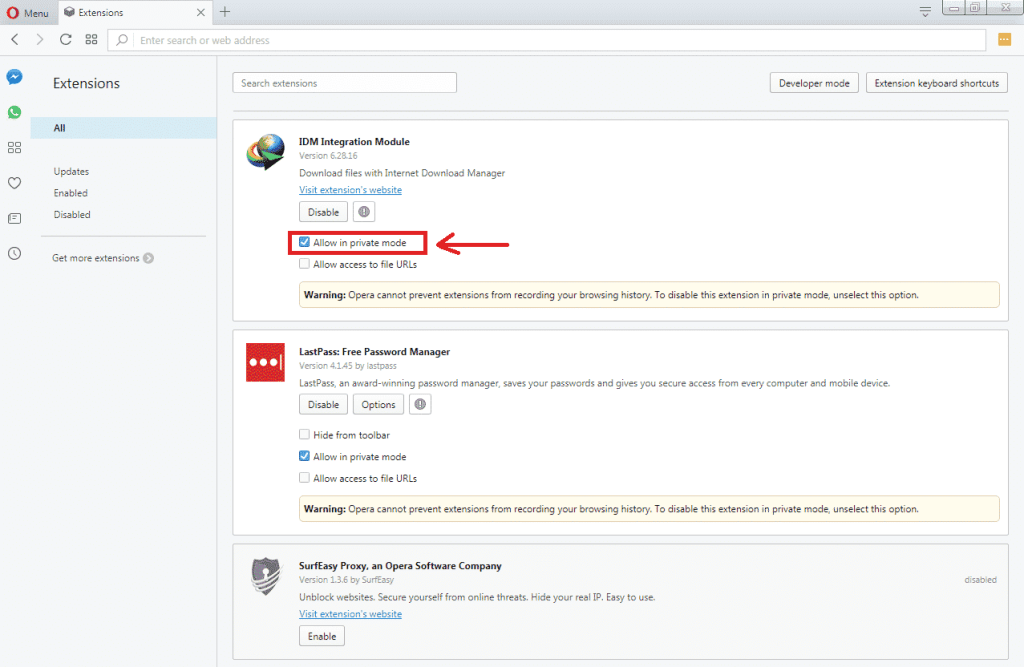Show details for LastPass extension
The width and height of the screenshot is (1024, 667).
pyautogui.click(x=420, y=404)
